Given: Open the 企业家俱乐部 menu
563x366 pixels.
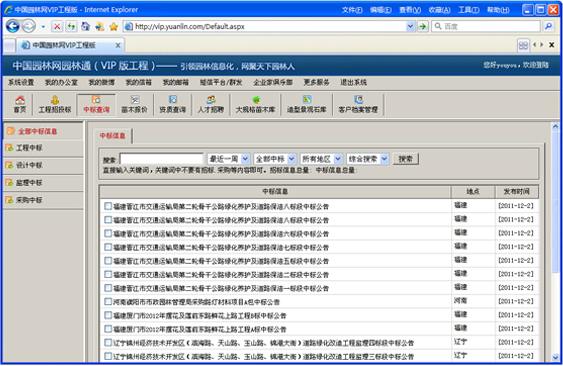Looking at the screenshot, I should pos(273,83).
